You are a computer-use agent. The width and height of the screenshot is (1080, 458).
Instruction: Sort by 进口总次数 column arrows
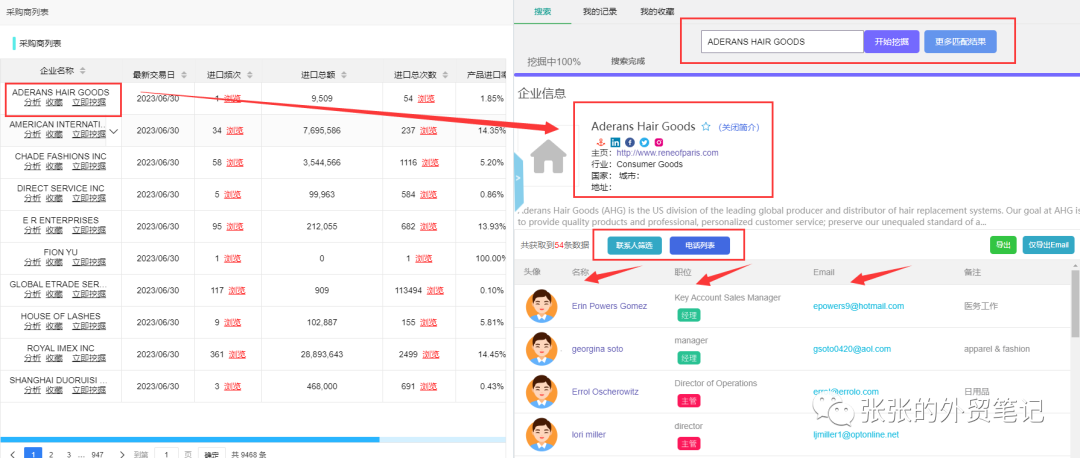444,74
